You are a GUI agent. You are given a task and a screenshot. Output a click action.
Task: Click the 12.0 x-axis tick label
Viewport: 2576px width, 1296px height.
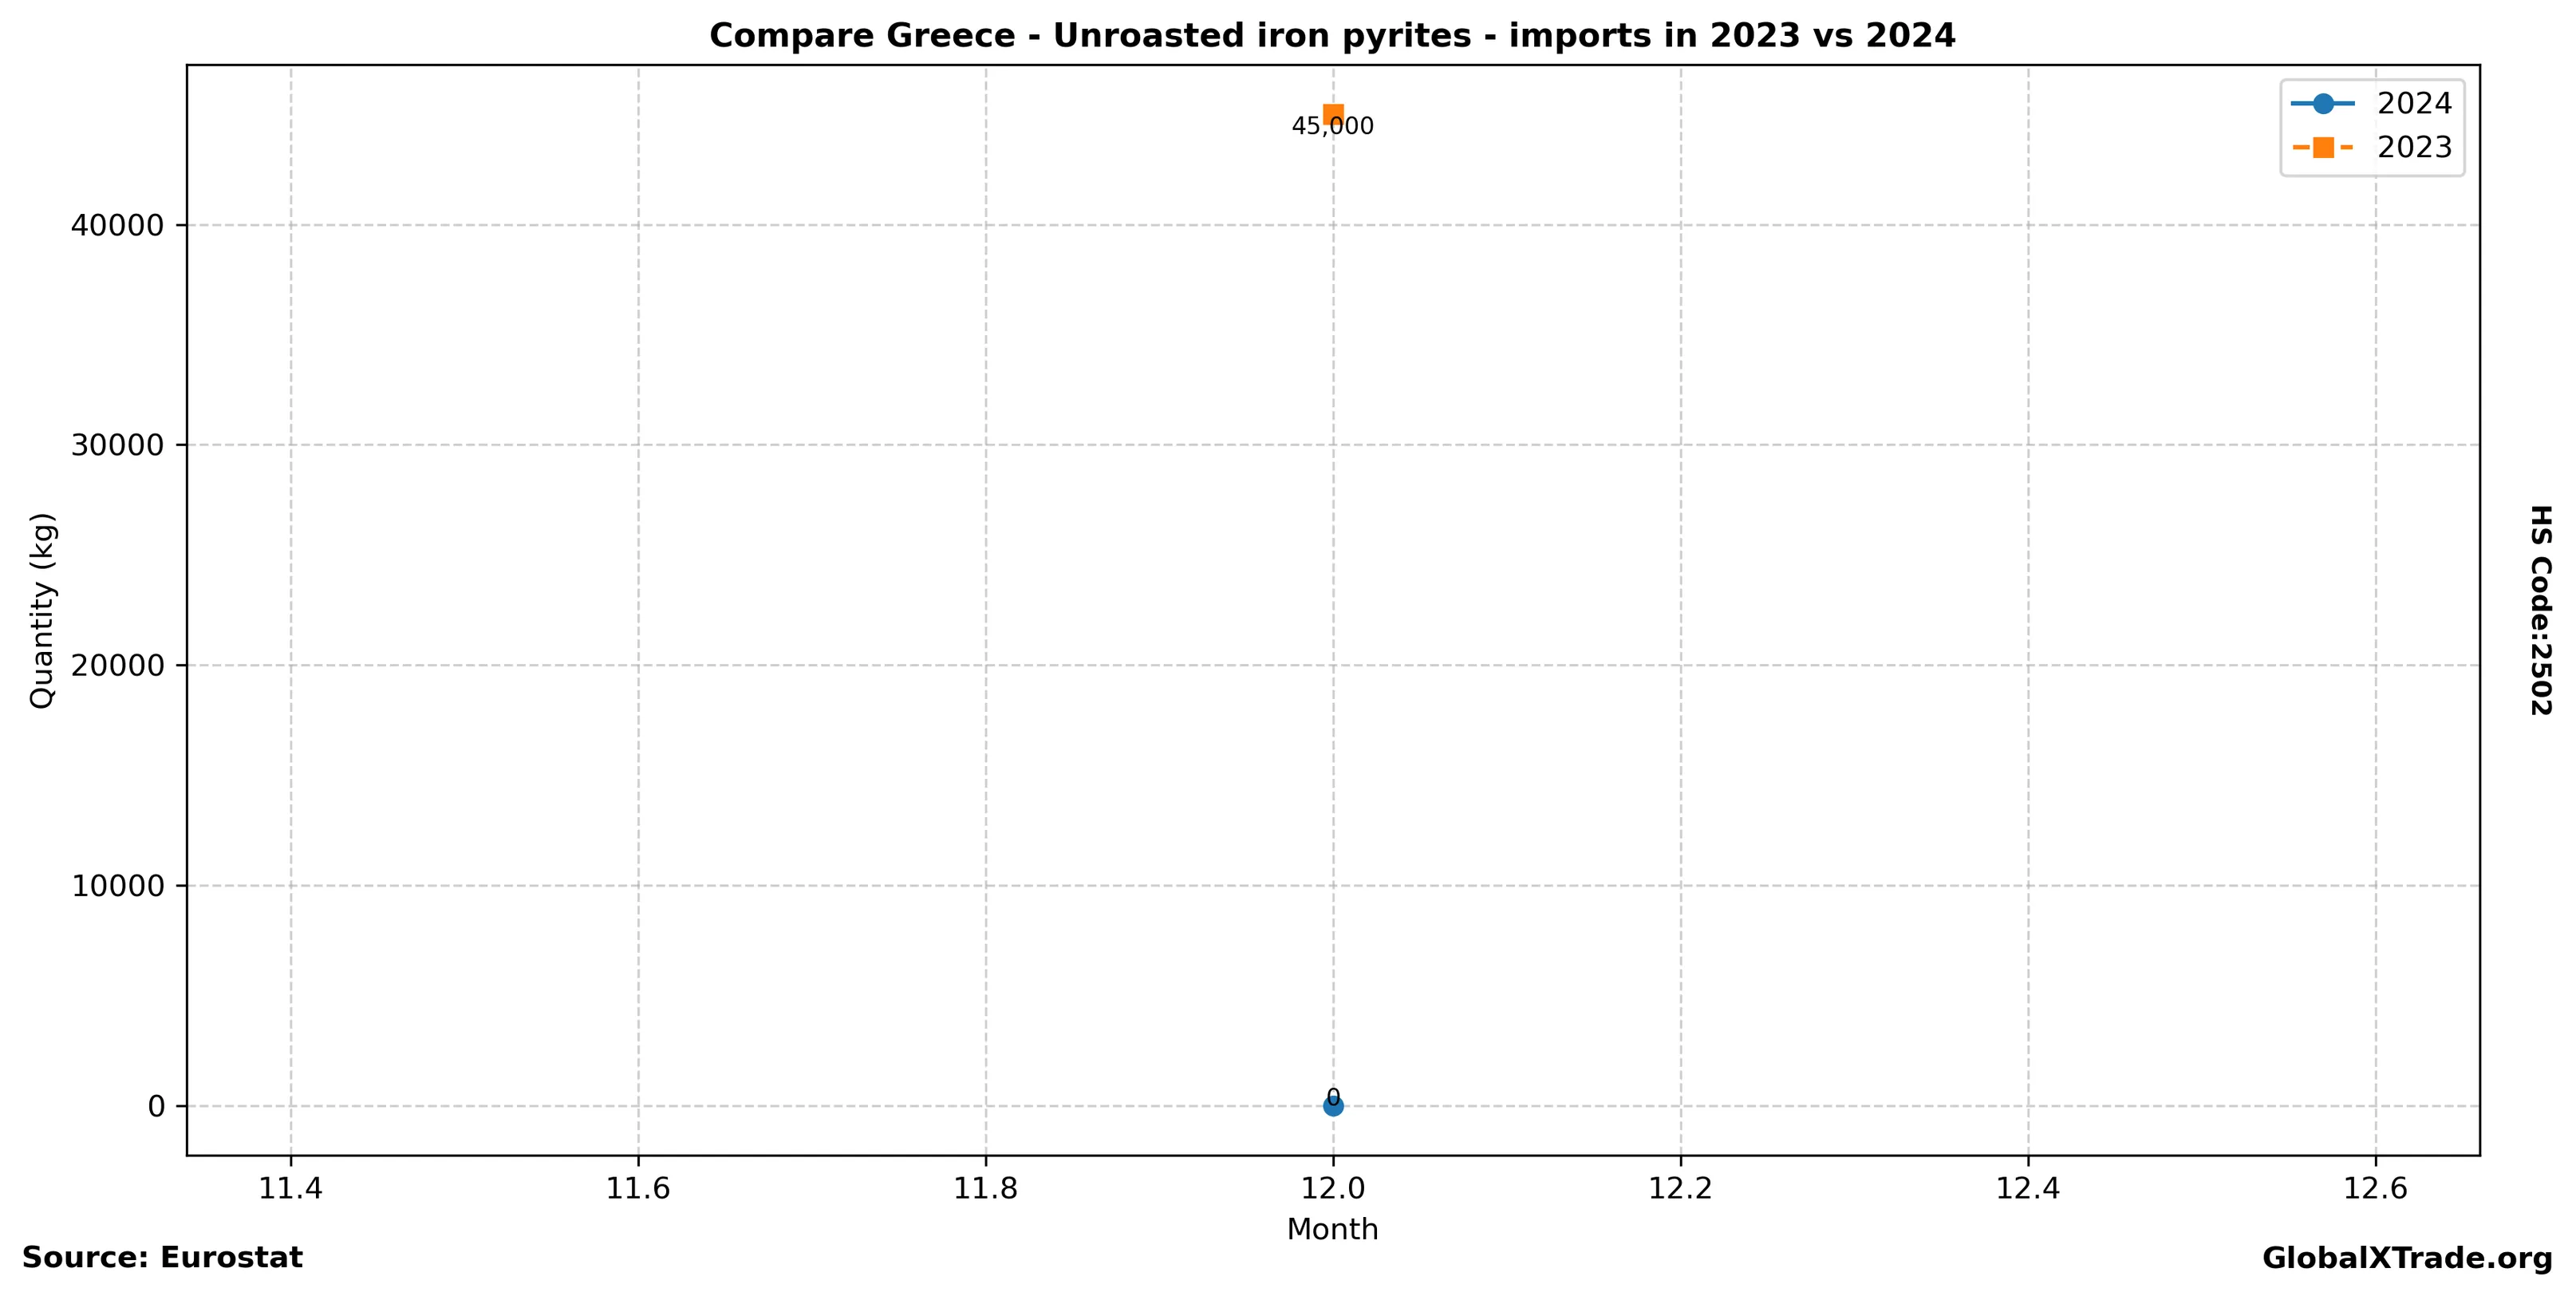pos(1333,1188)
